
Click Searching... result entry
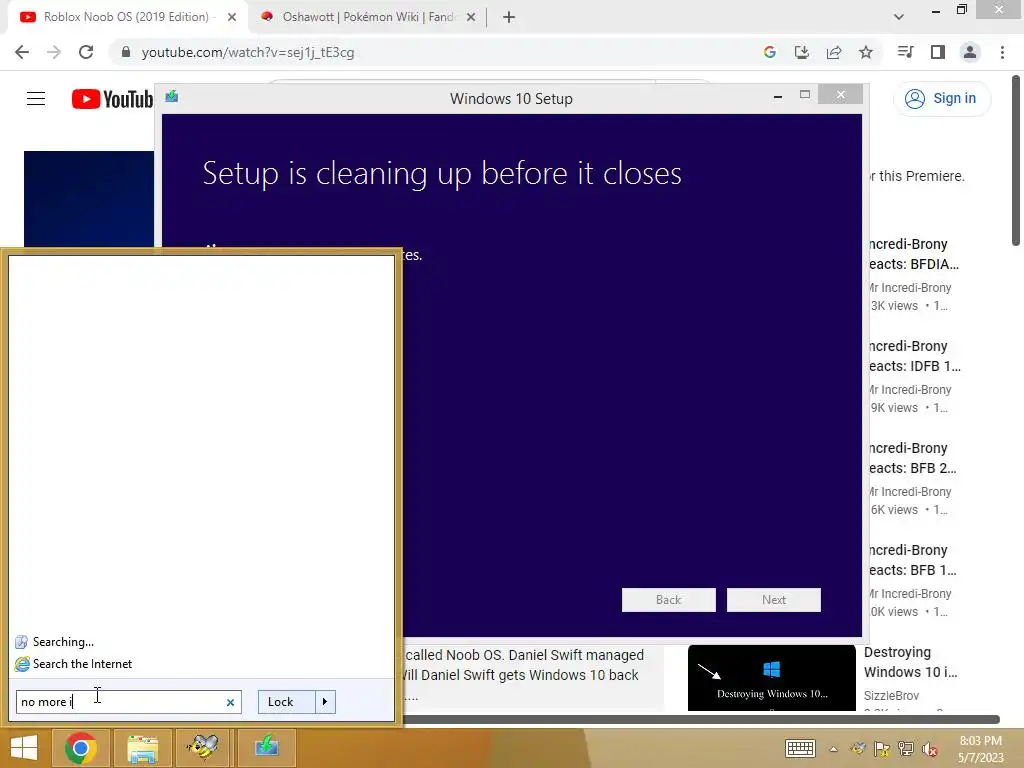63,642
